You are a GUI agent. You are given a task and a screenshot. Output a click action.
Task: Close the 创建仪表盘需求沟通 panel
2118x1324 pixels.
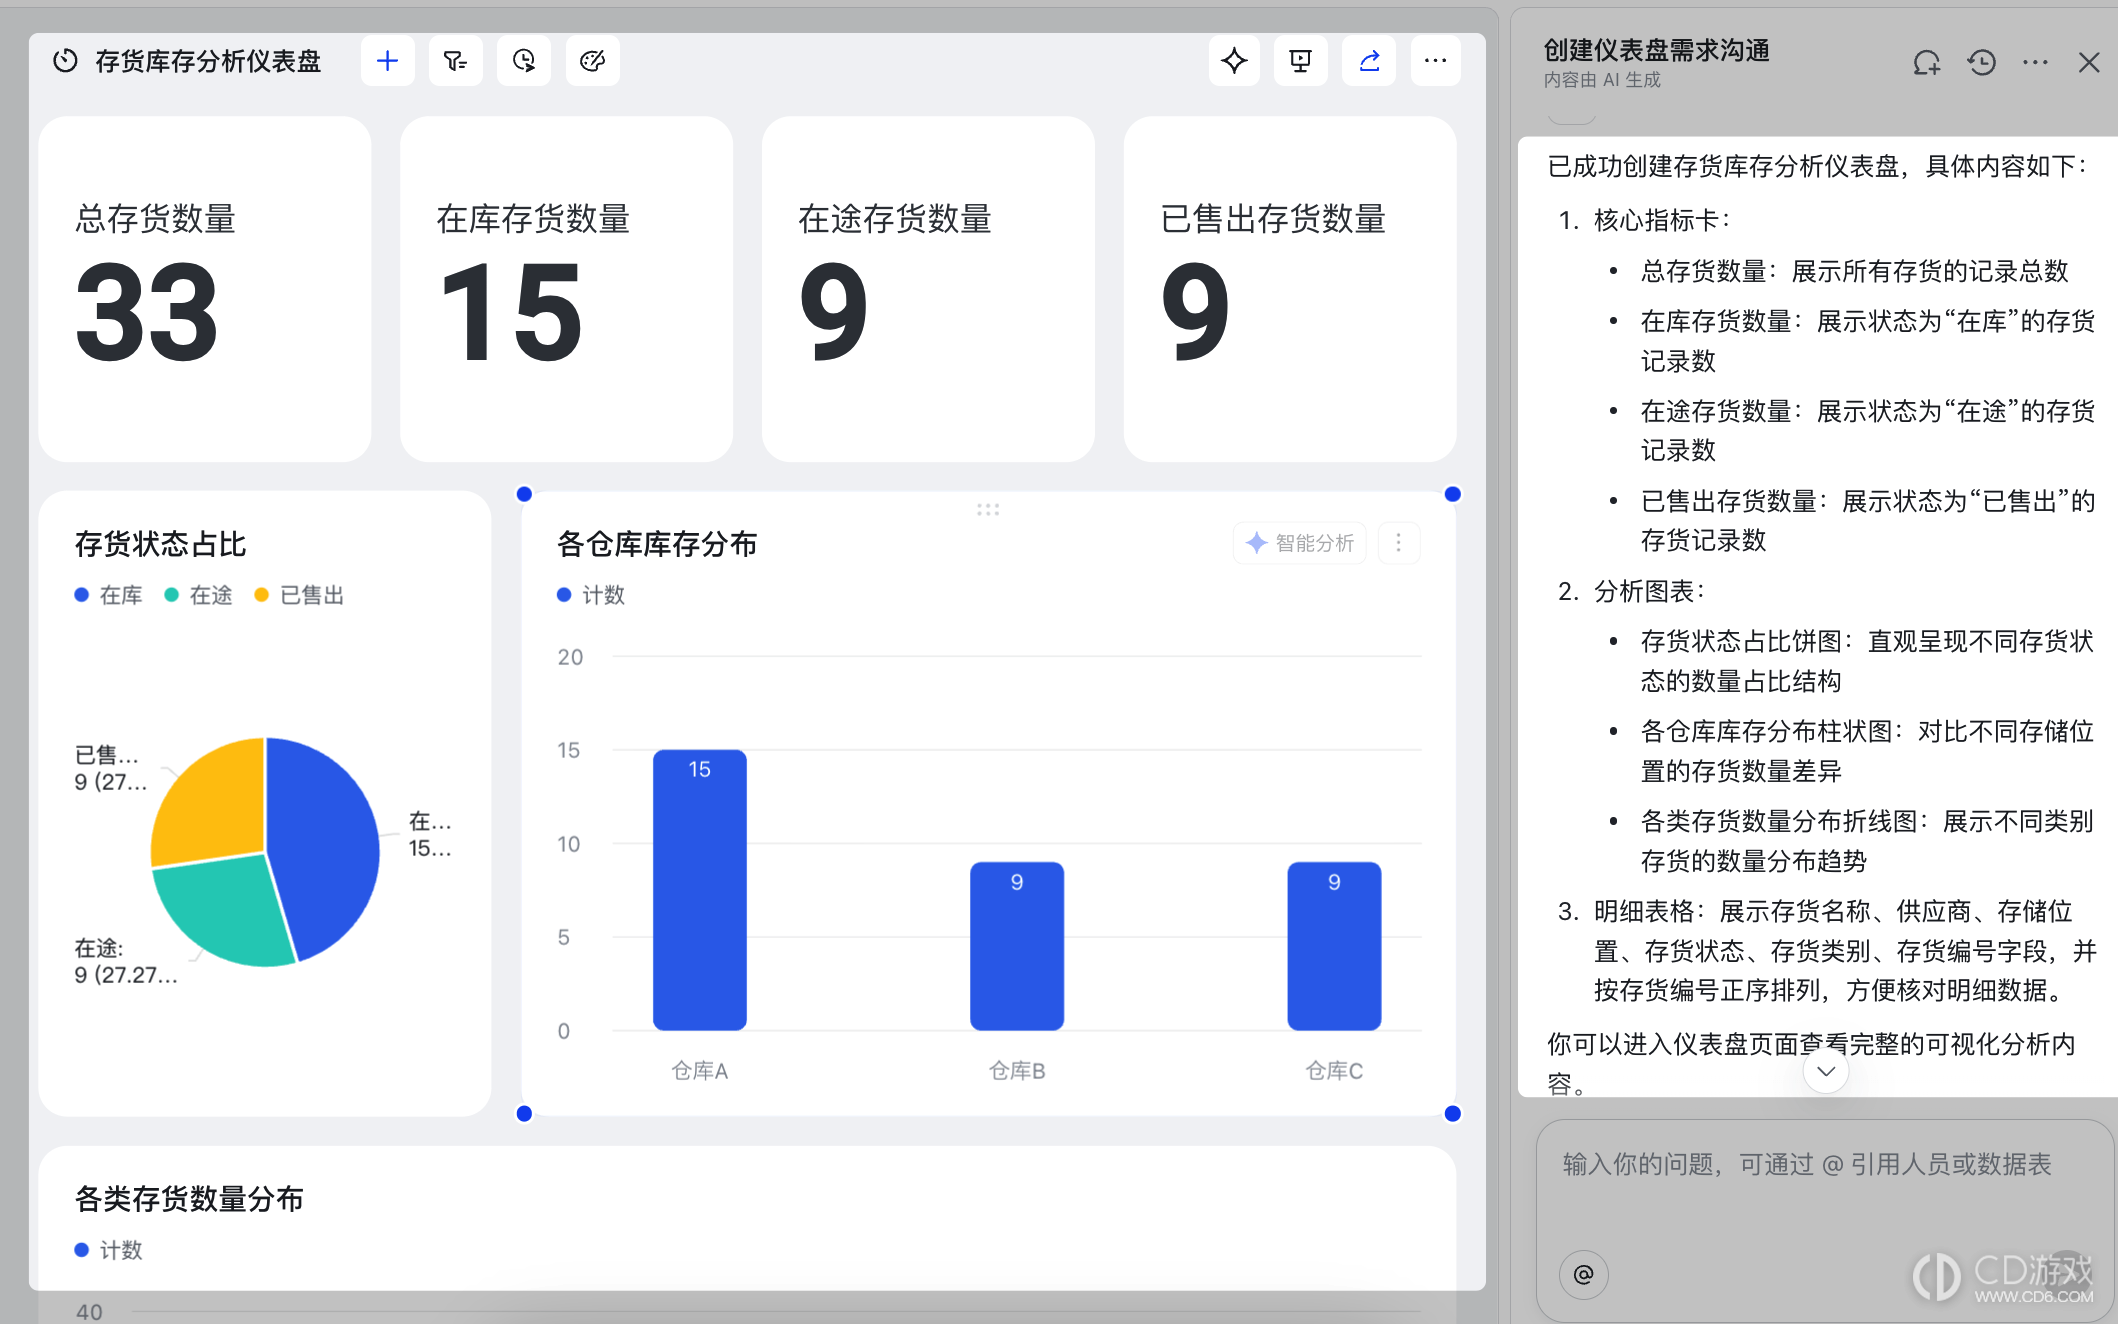pyautogui.click(x=2089, y=63)
